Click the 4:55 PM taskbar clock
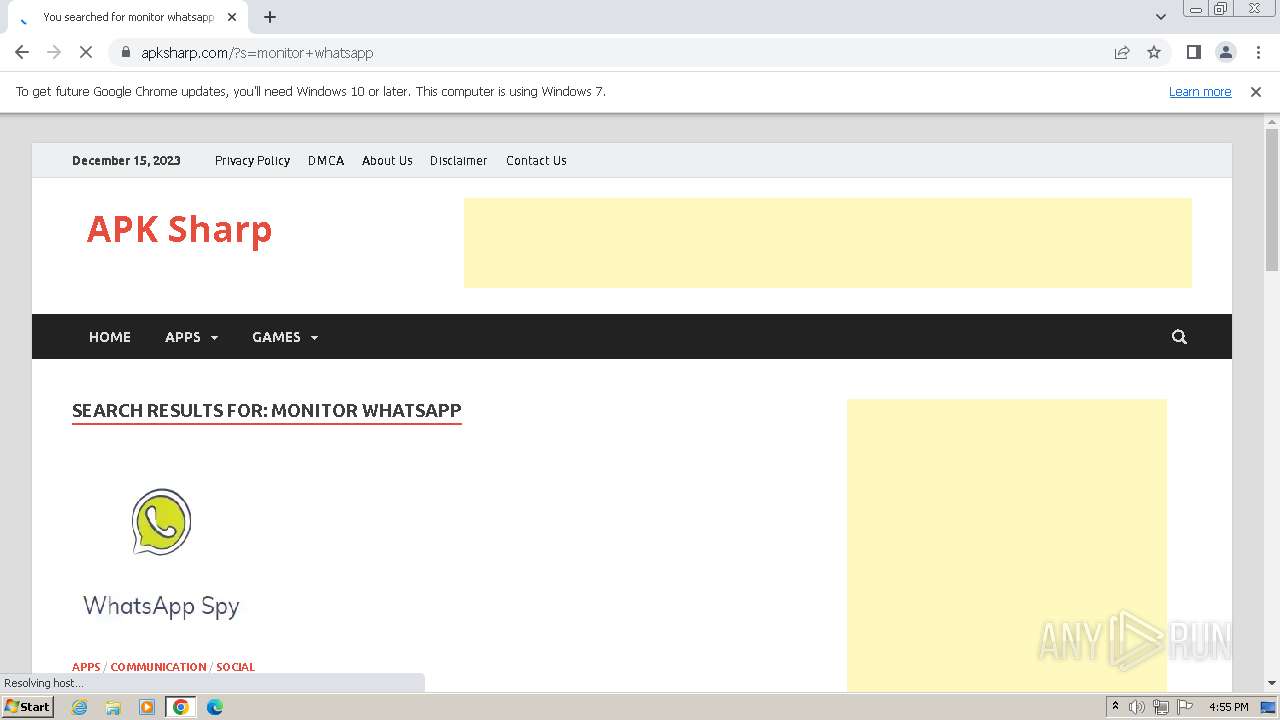This screenshot has width=1280, height=720. click(x=1228, y=707)
